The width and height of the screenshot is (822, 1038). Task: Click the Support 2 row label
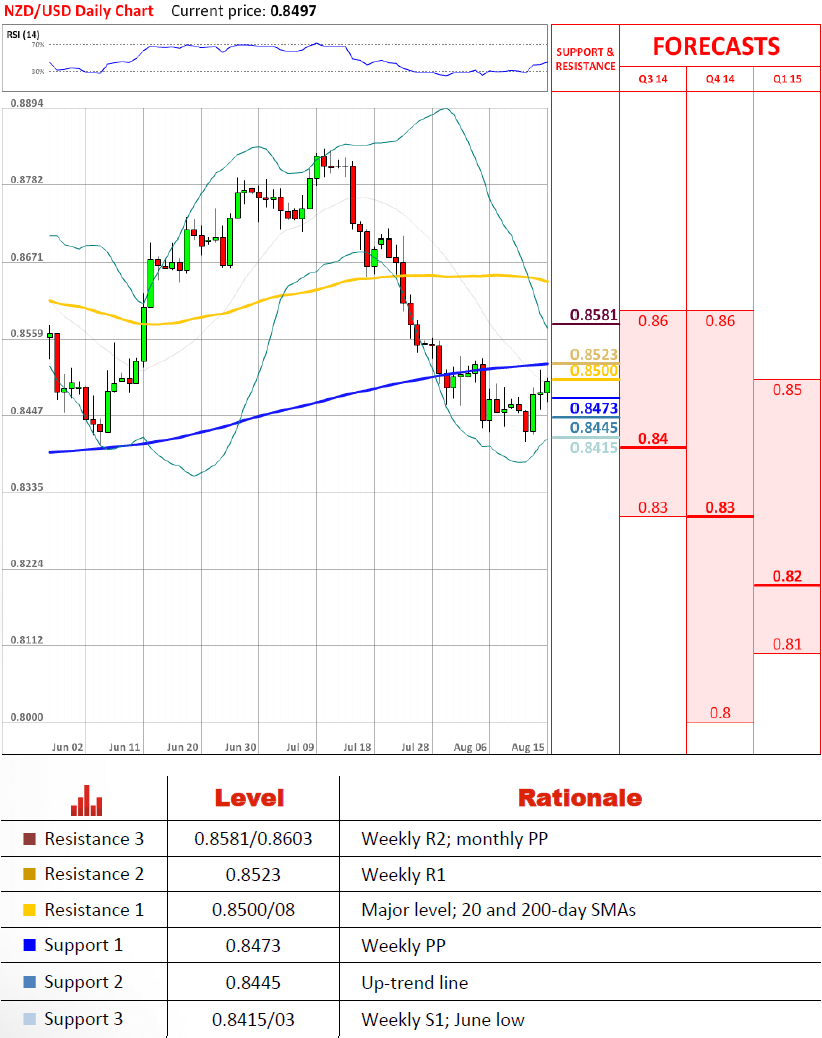coord(83,982)
